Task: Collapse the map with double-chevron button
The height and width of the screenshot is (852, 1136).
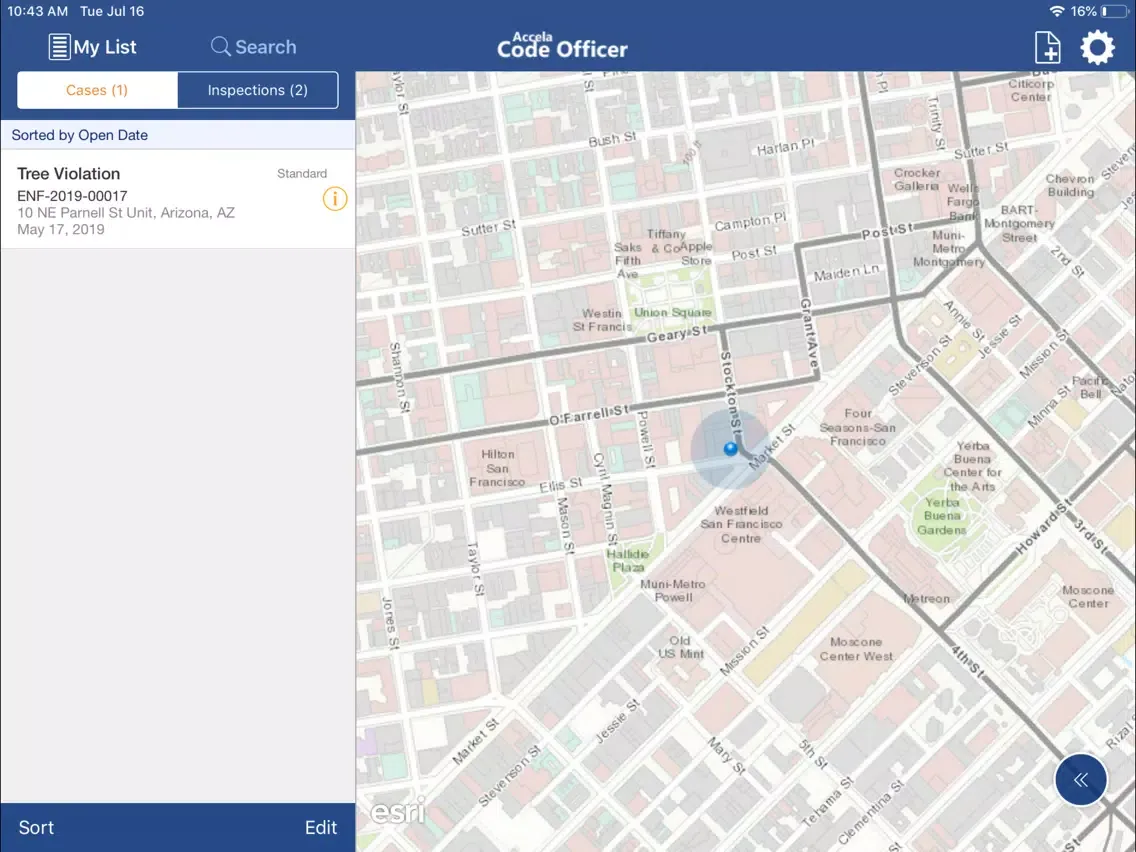Action: [x=1081, y=780]
